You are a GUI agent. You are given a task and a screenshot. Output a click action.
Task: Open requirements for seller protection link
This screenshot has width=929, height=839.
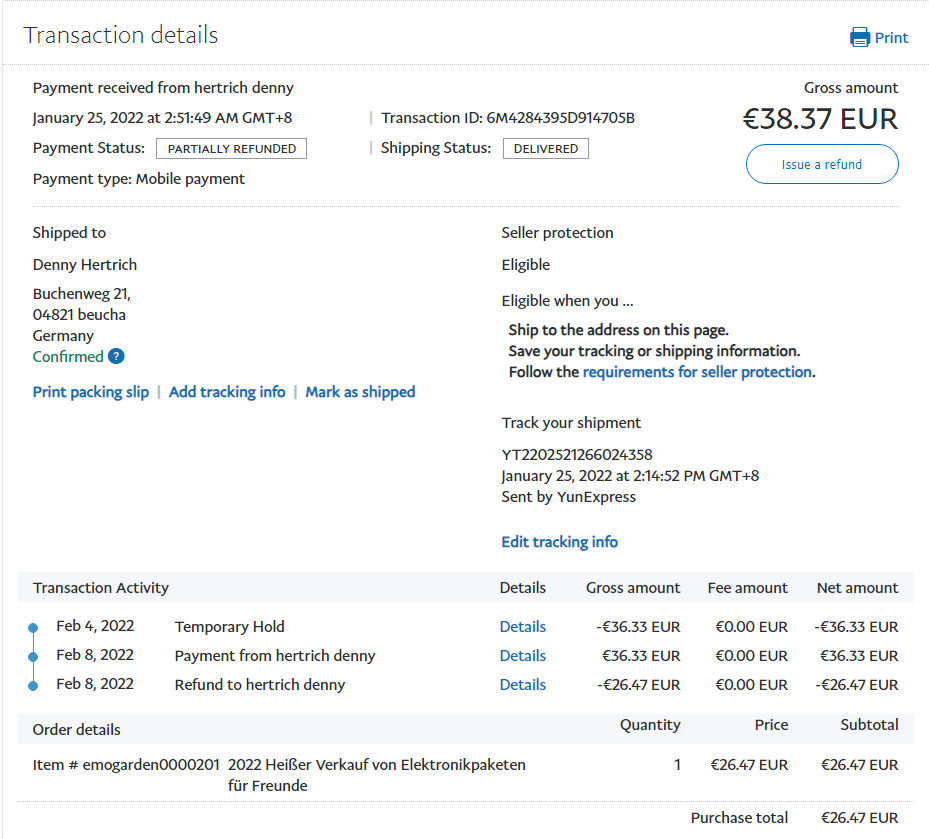tap(697, 372)
